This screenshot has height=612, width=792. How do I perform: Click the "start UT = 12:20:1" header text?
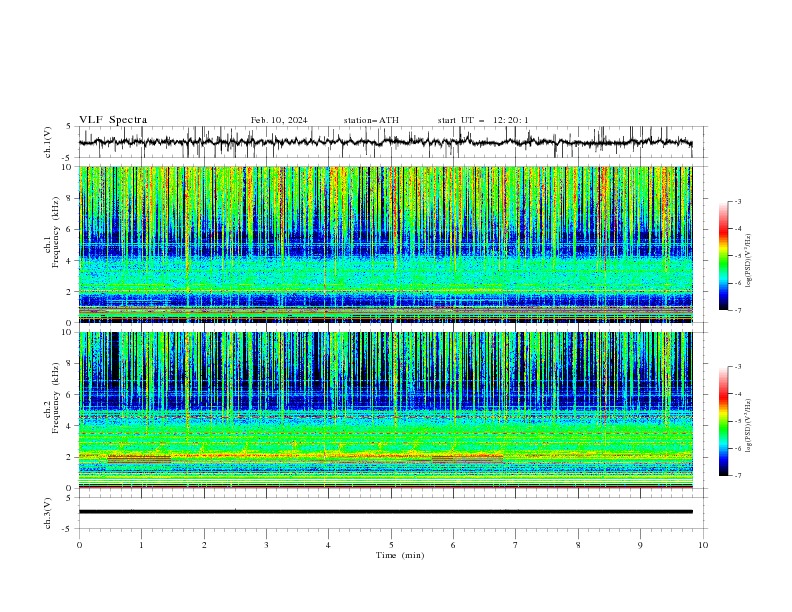point(483,120)
